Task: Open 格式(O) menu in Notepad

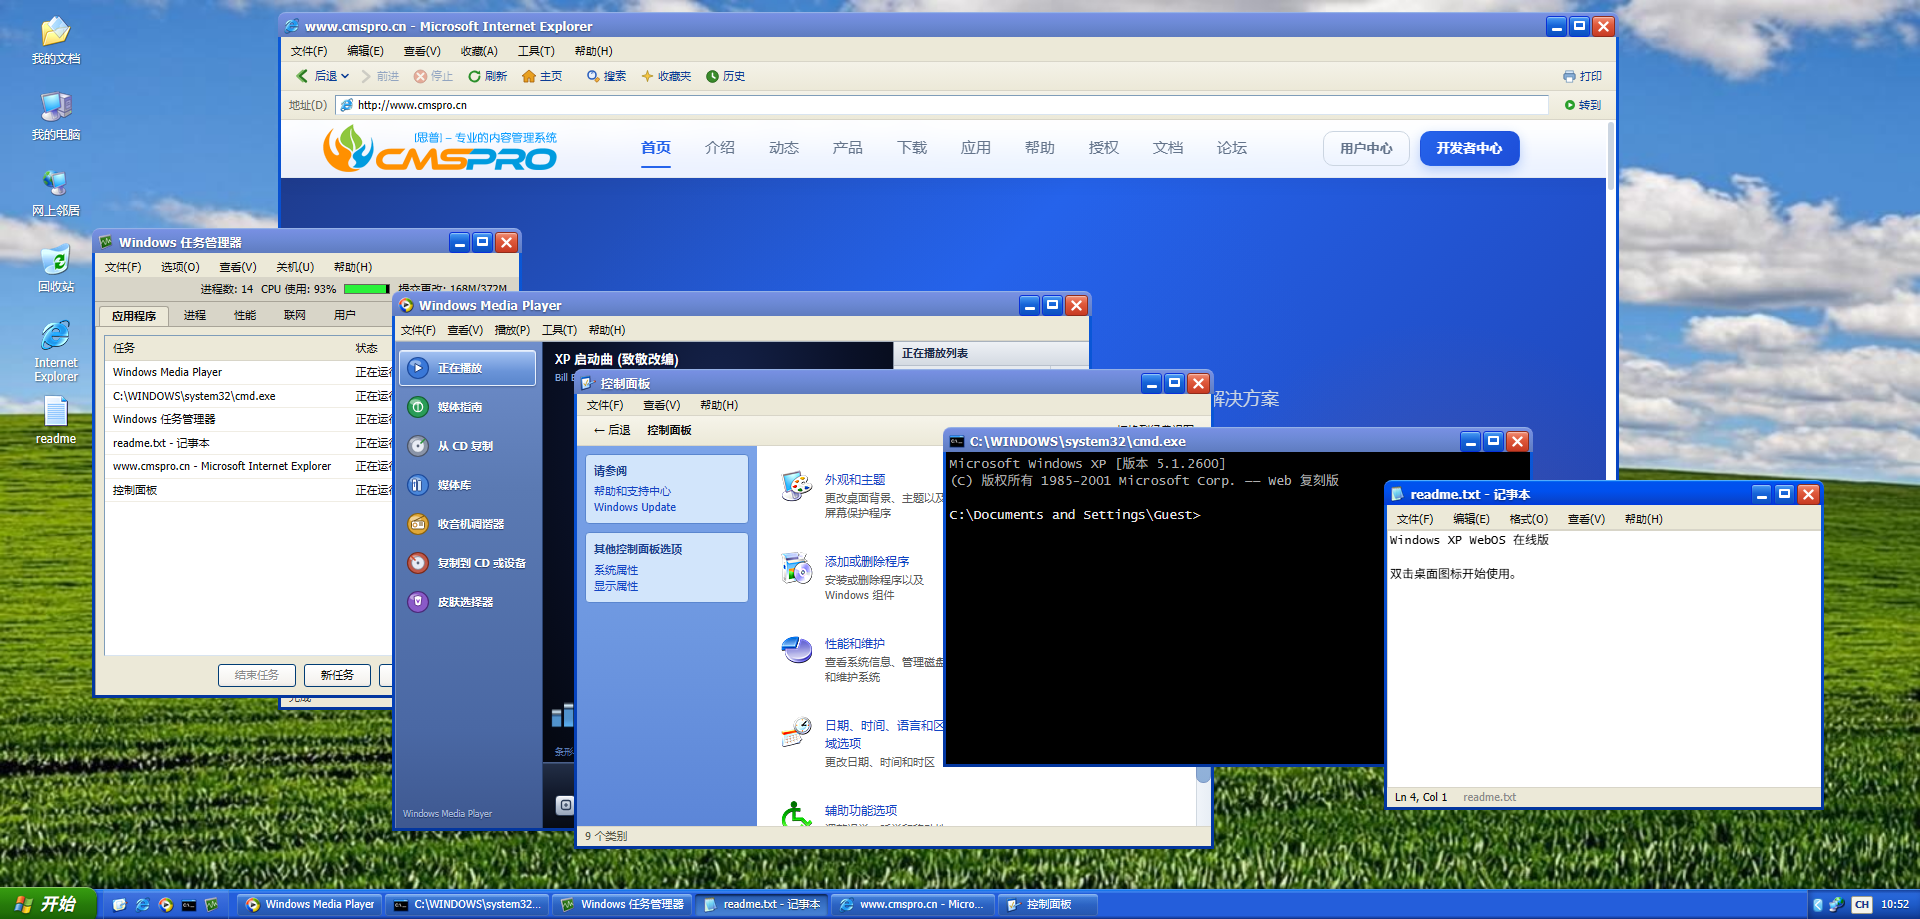Action: (x=1529, y=519)
